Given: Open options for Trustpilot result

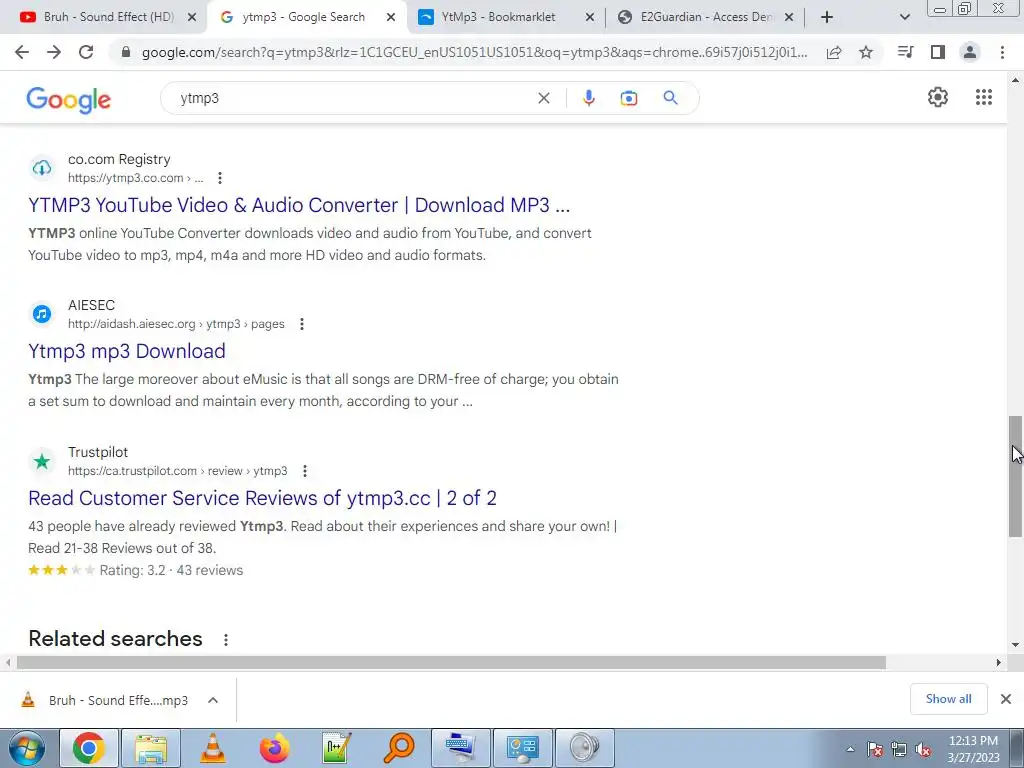Looking at the screenshot, I should click(304, 471).
